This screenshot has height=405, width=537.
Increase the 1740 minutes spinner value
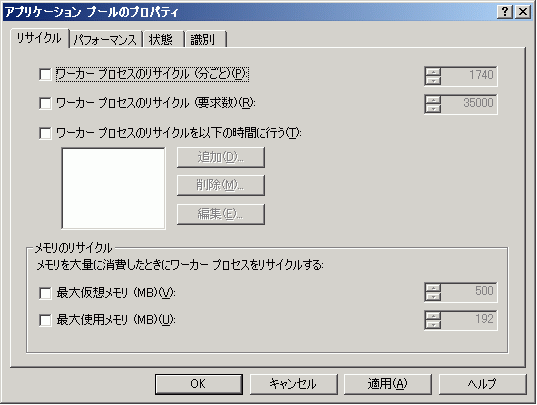(434, 72)
